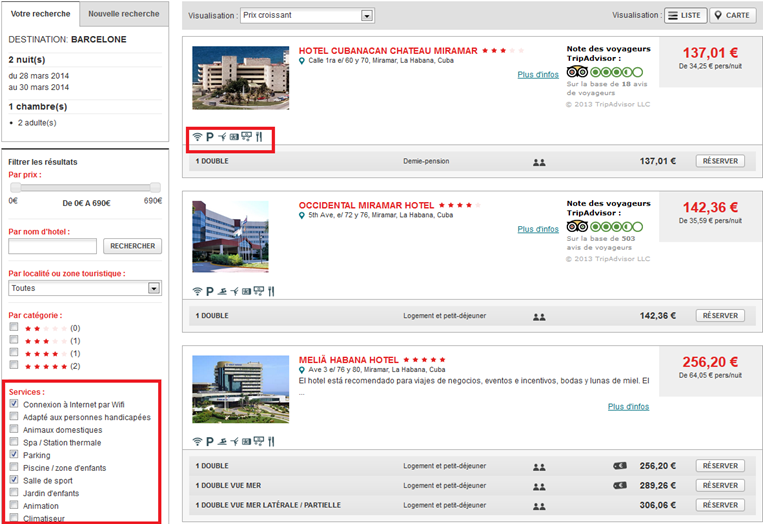Viewport: 763px width, 524px height.
Task: Click the map pin icon beside the Occidental Miramar address
Action: pos(302,215)
